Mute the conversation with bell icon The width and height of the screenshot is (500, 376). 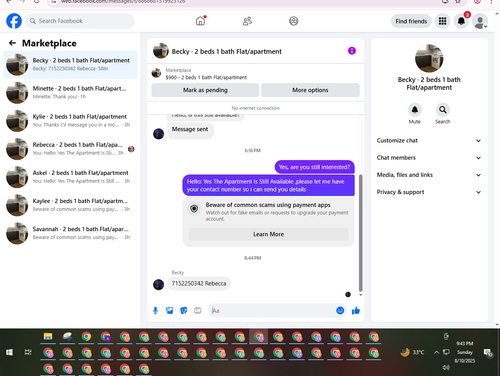tap(415, 110)
